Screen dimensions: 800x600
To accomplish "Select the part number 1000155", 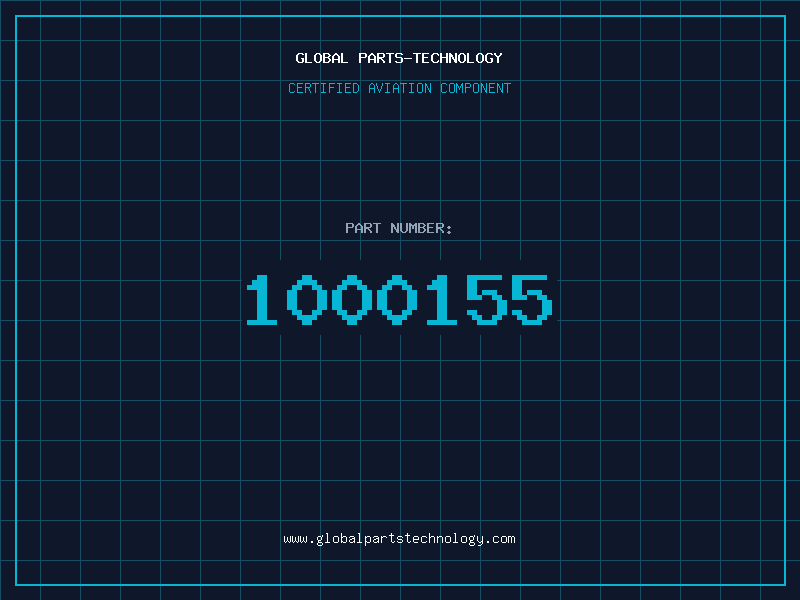I will coord(399,299).
